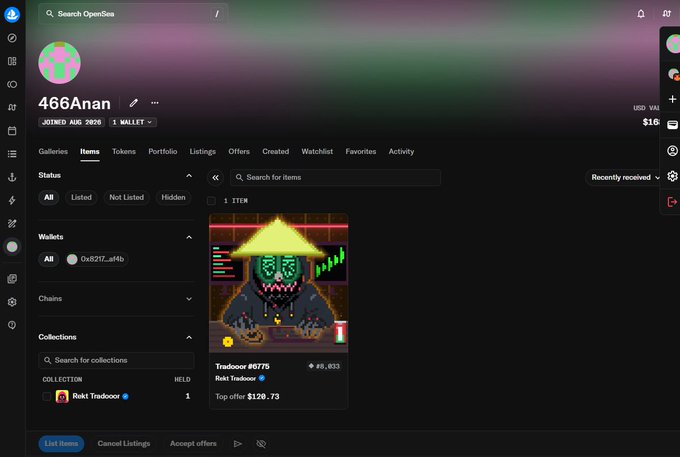This screenshot has width=680, height=457.
Task: Click the Search for collections field
Action: tap(116, 360)
